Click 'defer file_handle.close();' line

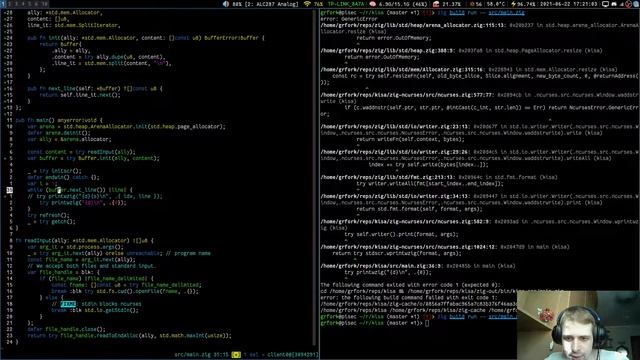point(67,329)
